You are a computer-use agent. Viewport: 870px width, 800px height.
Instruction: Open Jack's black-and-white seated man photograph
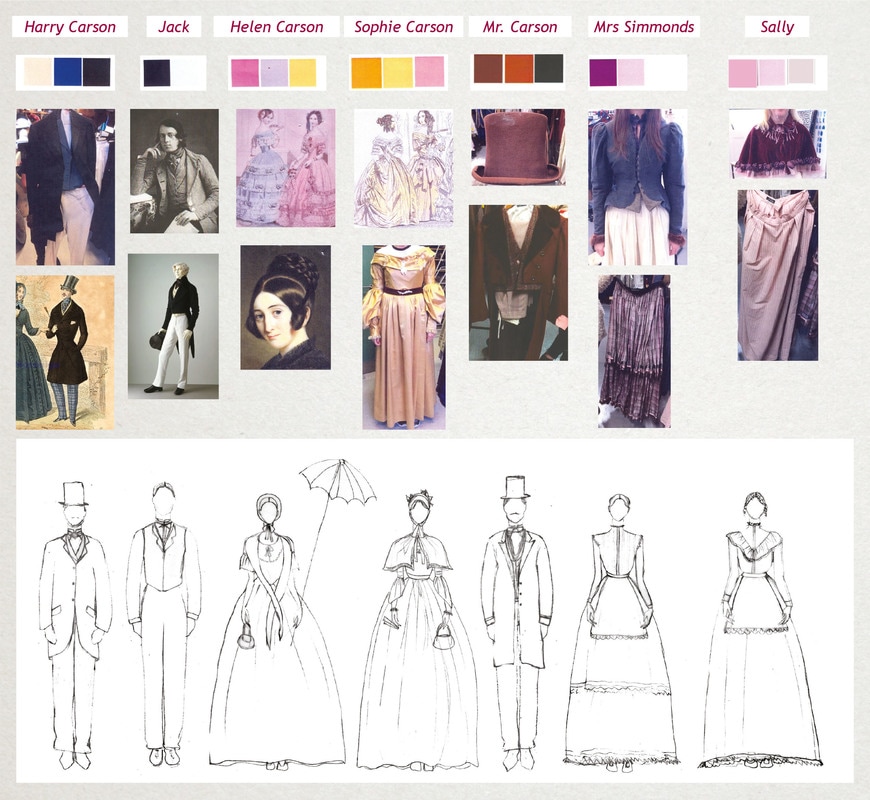[174, 171]
